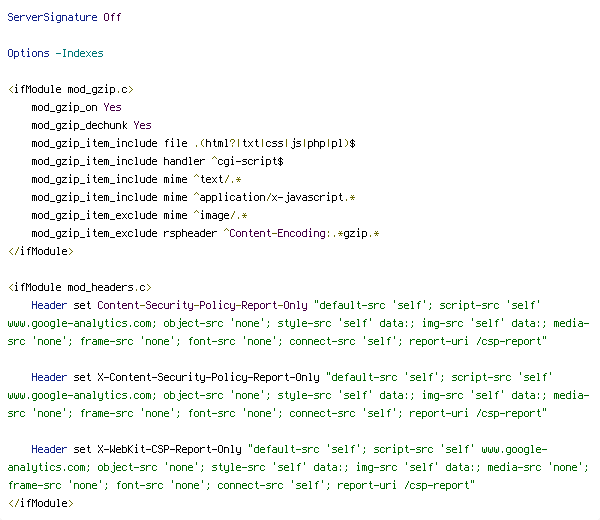
Task: Click the opening ifModule mod_gzip.c tag
Action: [x=71, y=90]
